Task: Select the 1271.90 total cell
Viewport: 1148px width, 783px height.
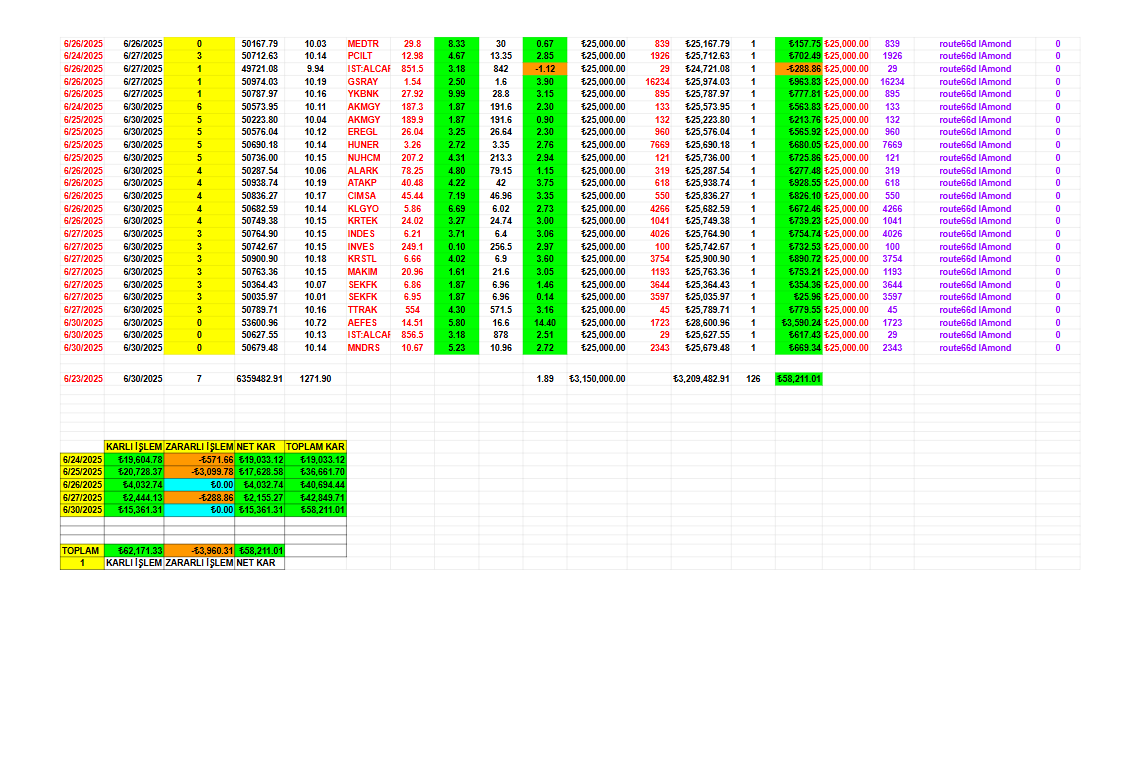Action: (316, 379)
